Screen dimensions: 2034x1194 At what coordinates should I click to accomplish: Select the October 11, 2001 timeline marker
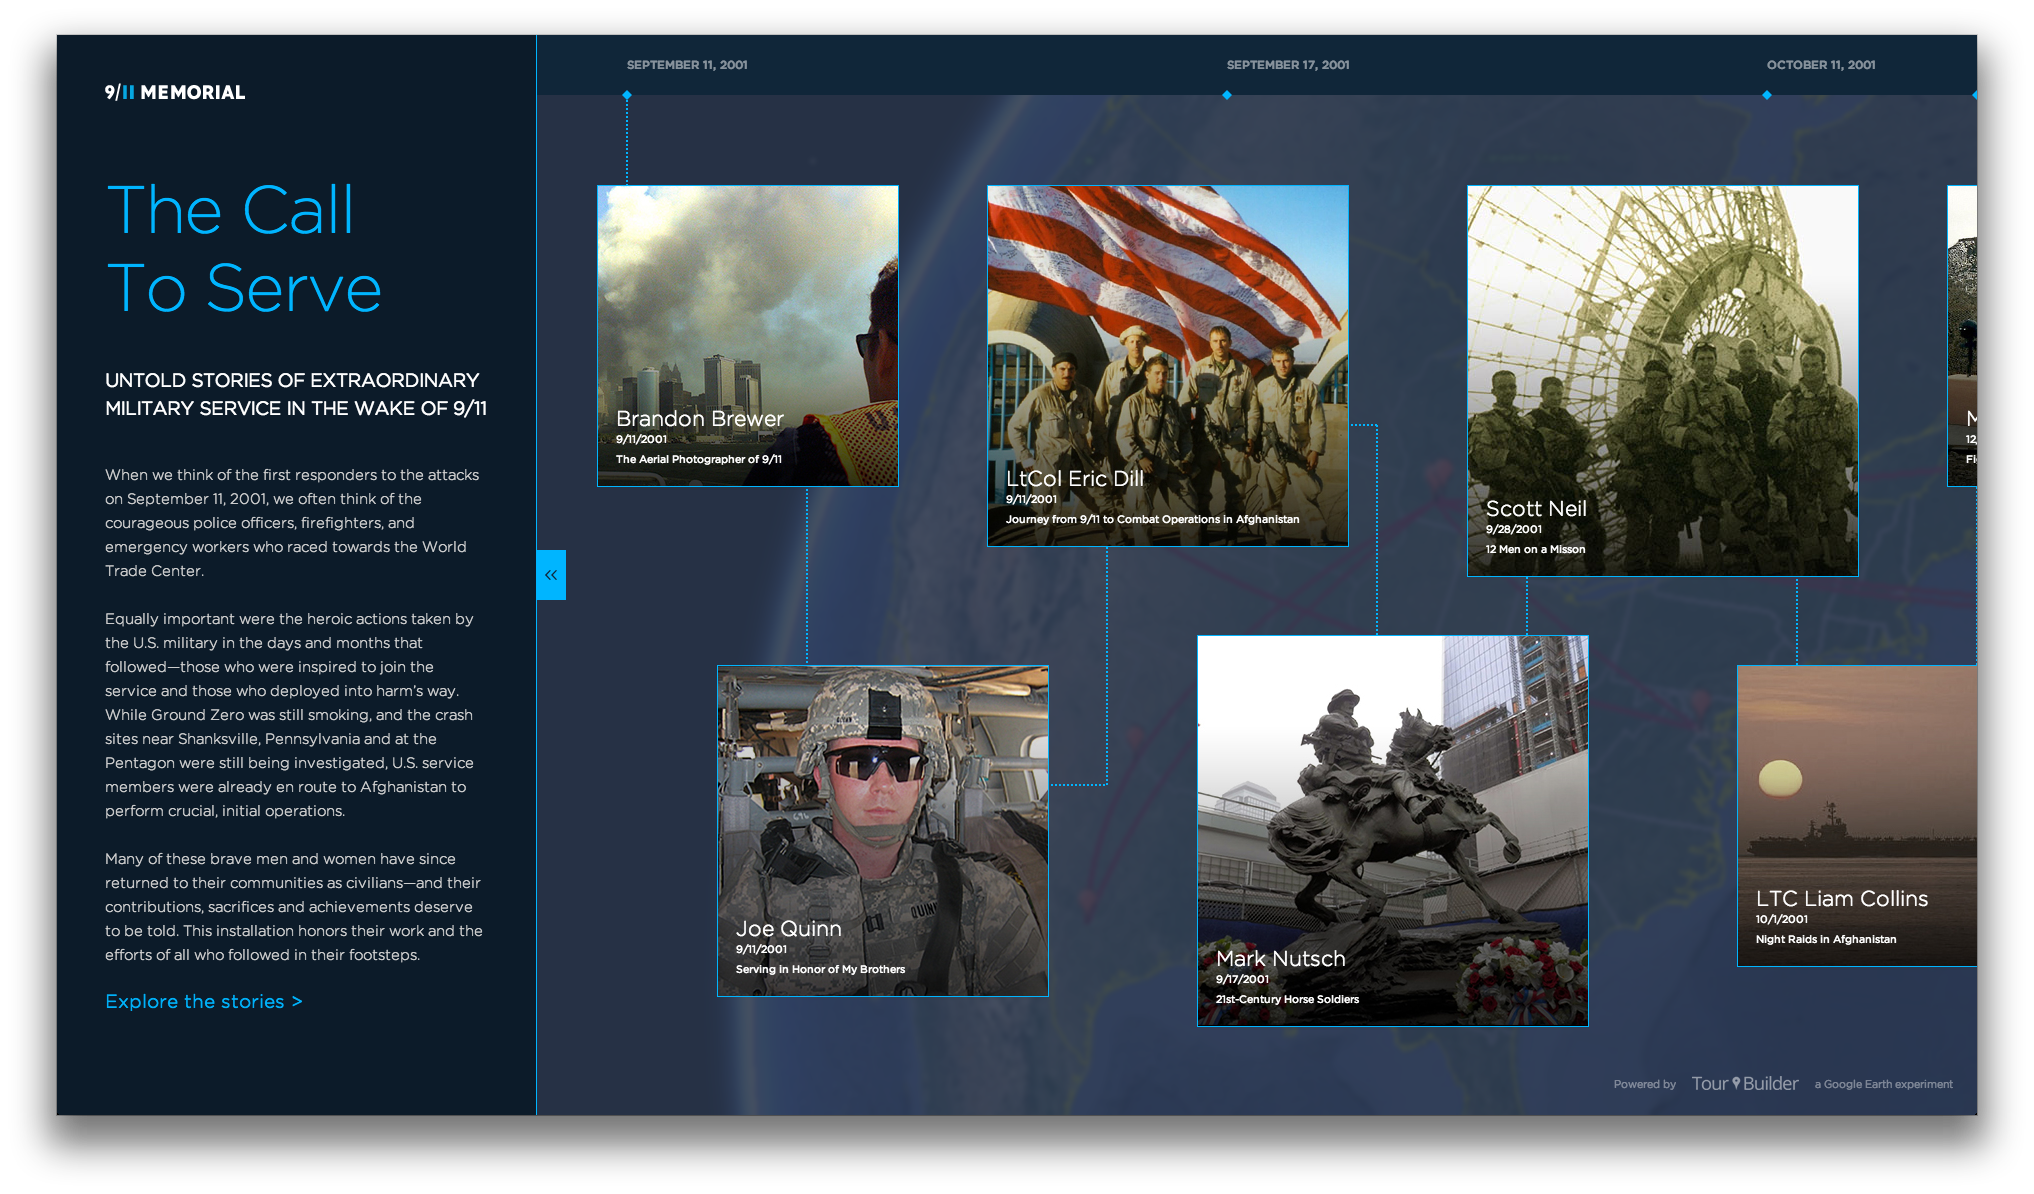[x=1767, y=95]
